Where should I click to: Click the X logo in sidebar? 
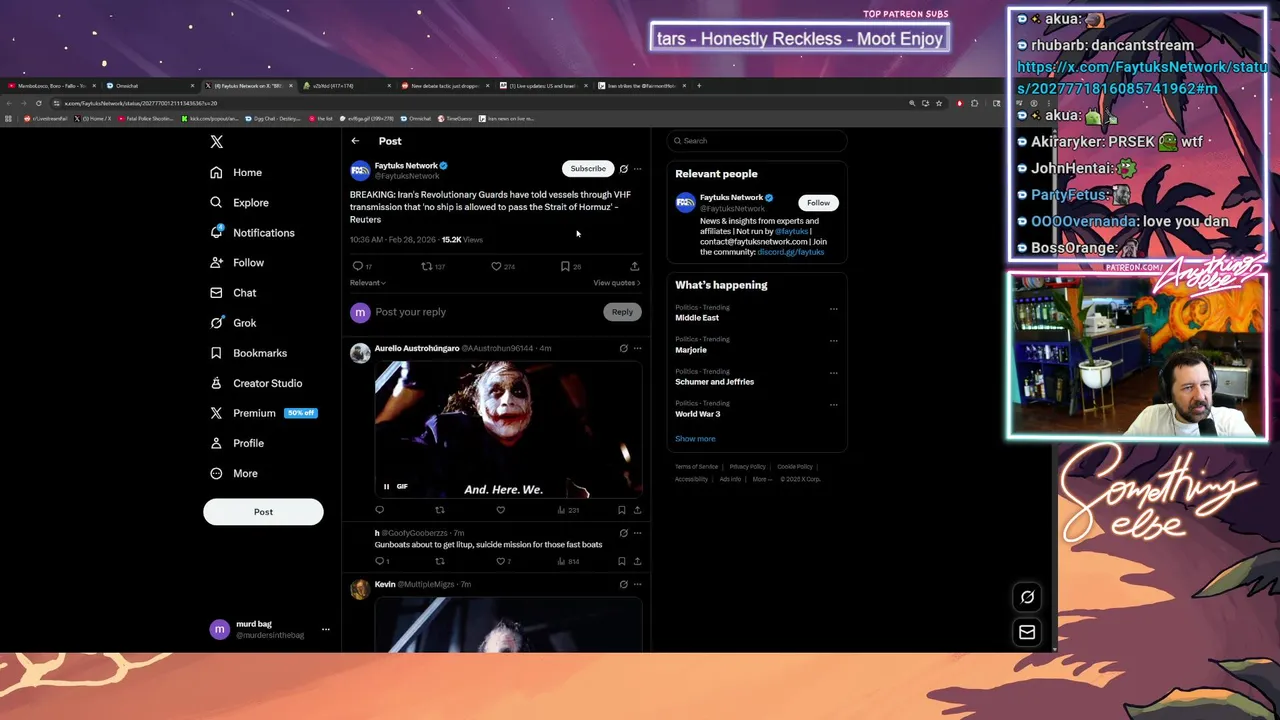216,142
